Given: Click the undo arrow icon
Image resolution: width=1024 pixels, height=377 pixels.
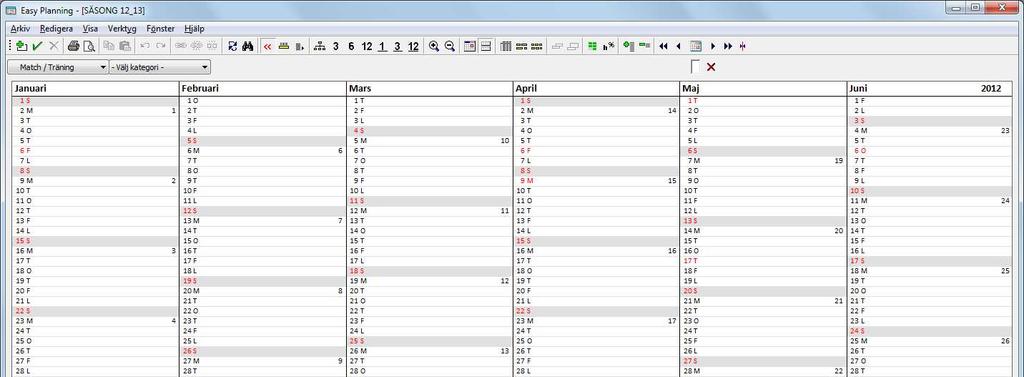Looking at the screenshot, I should tap(145, 46).
